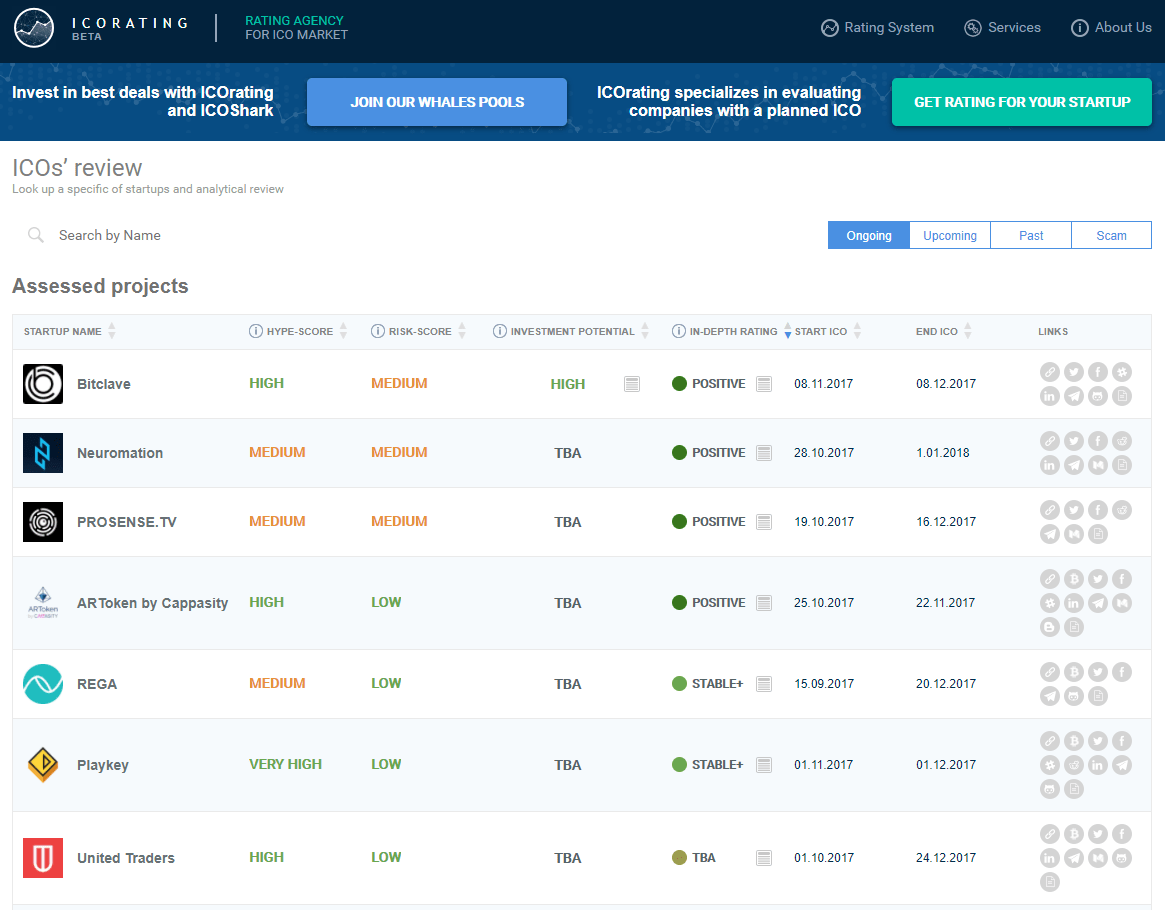Click the PROSENSE.TV logo thumbnail

(x=43, y=521)
